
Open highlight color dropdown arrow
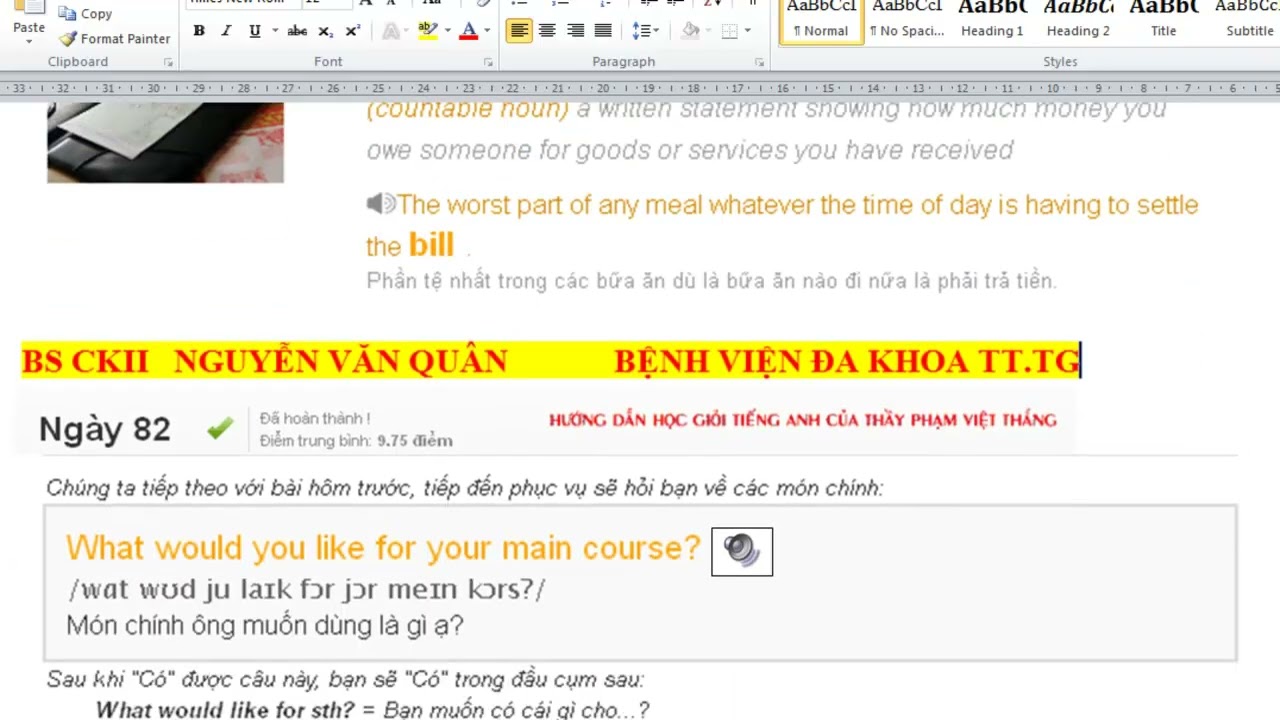446,31
